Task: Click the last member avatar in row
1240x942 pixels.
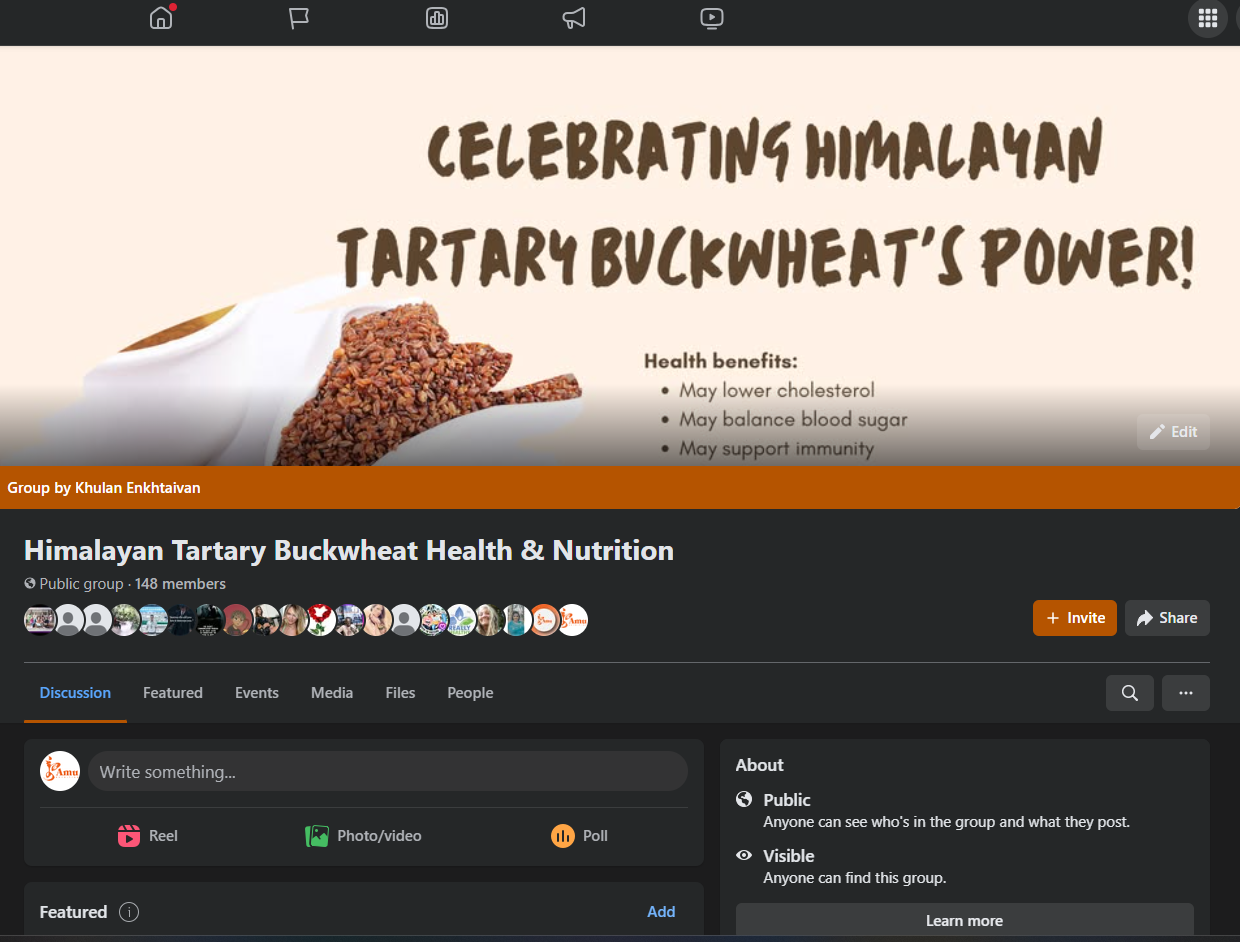Action: pyautogui.click(x=573, y=620)
